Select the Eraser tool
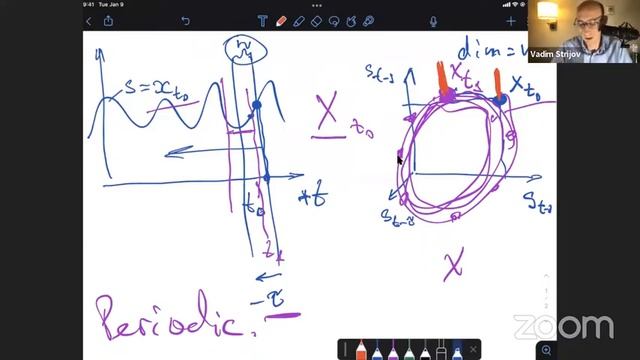The width and height of the screenshot is (640, 360). (x=316, y=21)
